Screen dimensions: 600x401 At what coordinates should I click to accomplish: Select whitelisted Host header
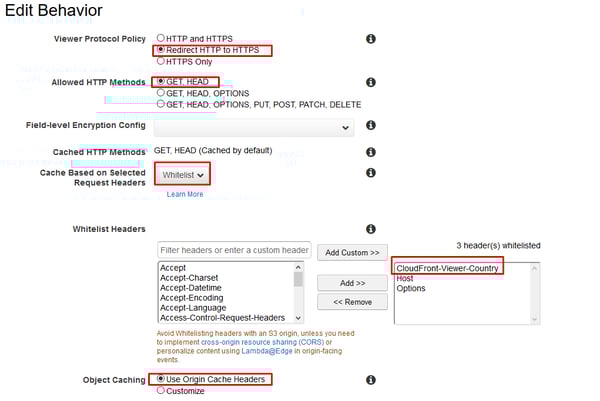(405, 278)
